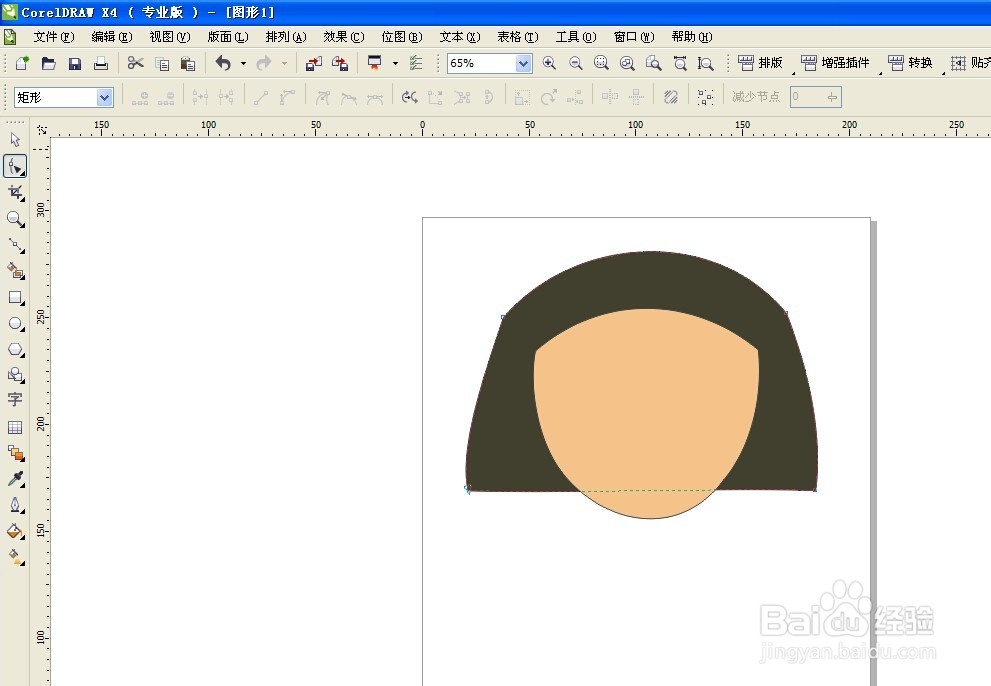Click the Import icon
Viewport: 991px width, 686px height.
(313, 63)
